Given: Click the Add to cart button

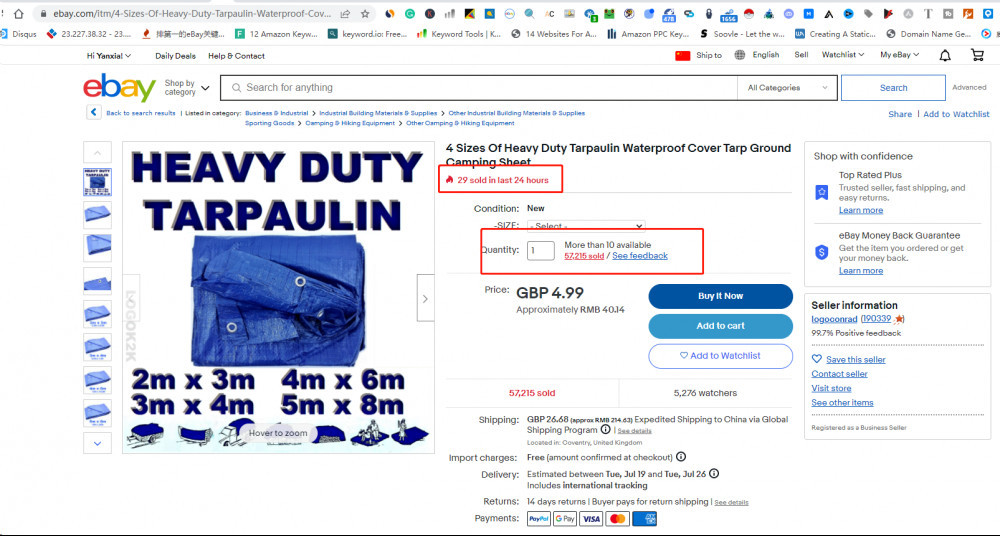Looking at the screenshot, I should pos(721,326).
